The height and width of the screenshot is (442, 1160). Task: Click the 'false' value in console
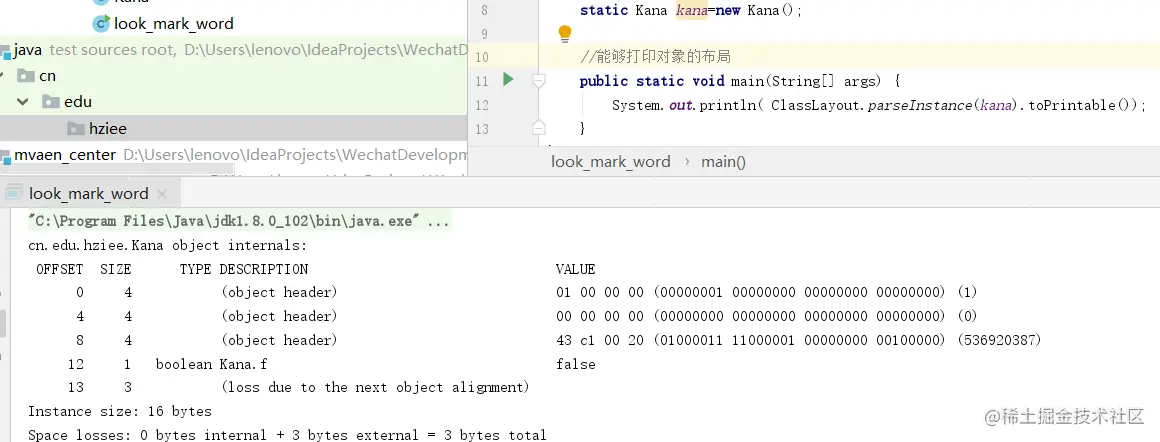[x=576, y=364]
